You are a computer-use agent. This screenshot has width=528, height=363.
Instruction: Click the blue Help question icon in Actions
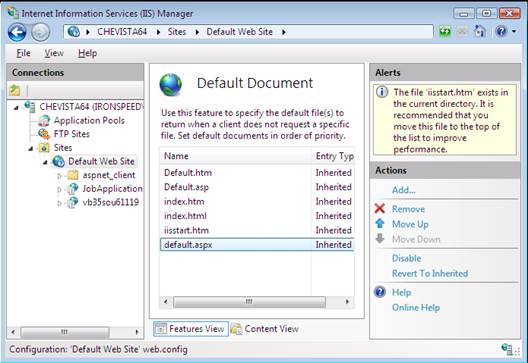pyautogui.click(x=380, y=292)
